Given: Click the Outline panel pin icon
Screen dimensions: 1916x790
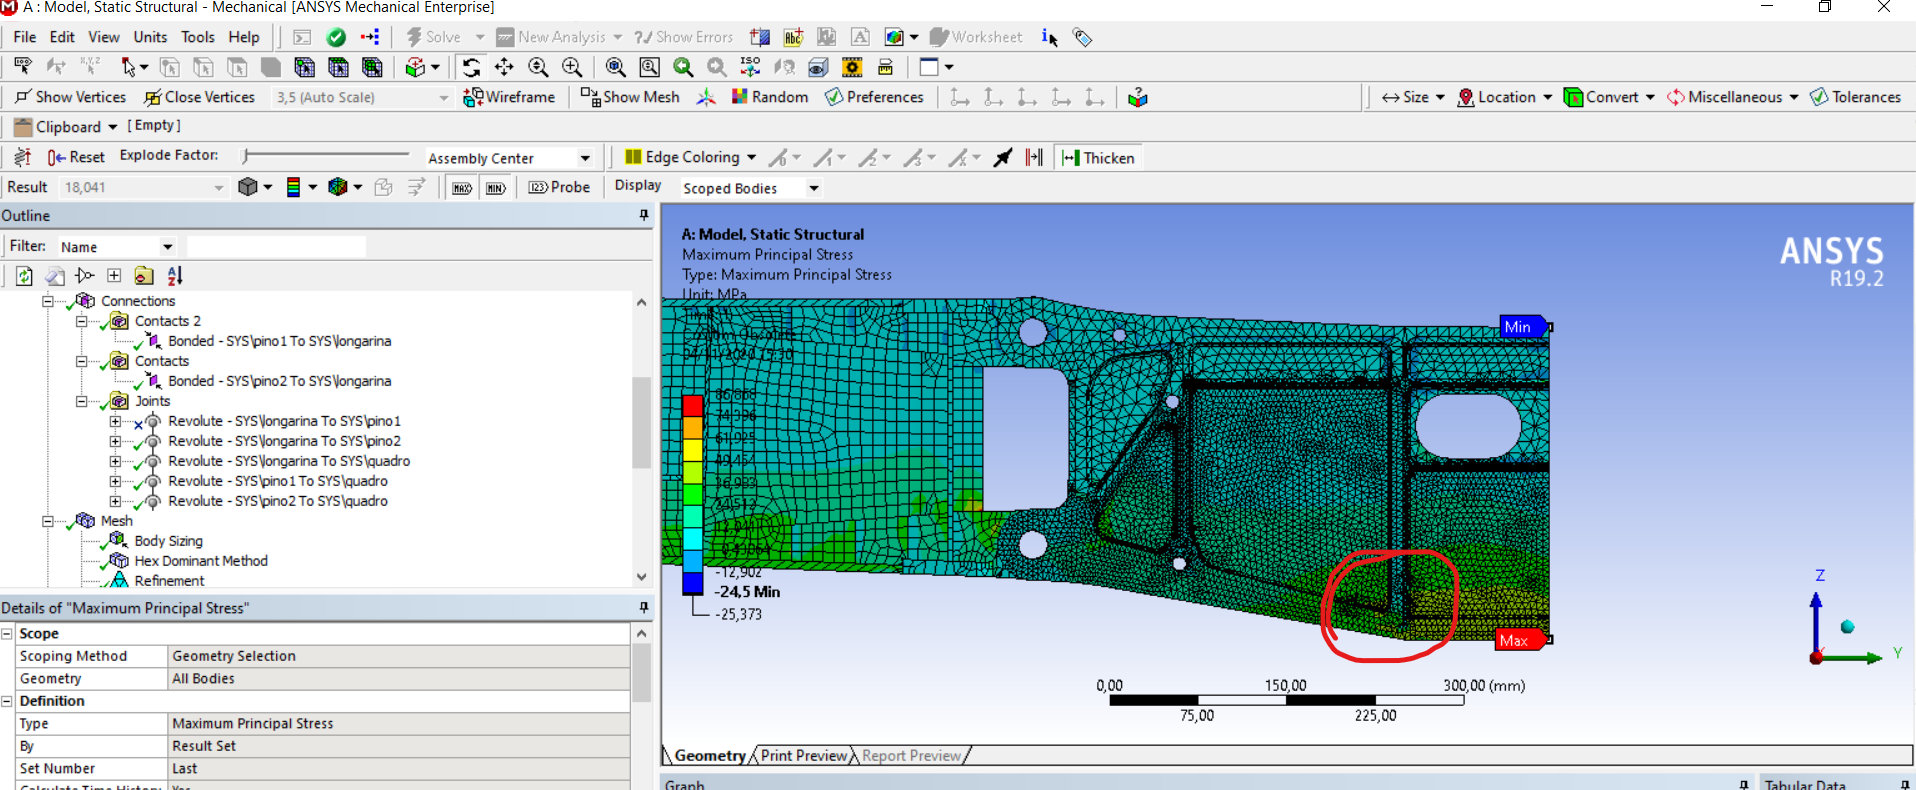Looking at the screenshot, I should [643, 215].
